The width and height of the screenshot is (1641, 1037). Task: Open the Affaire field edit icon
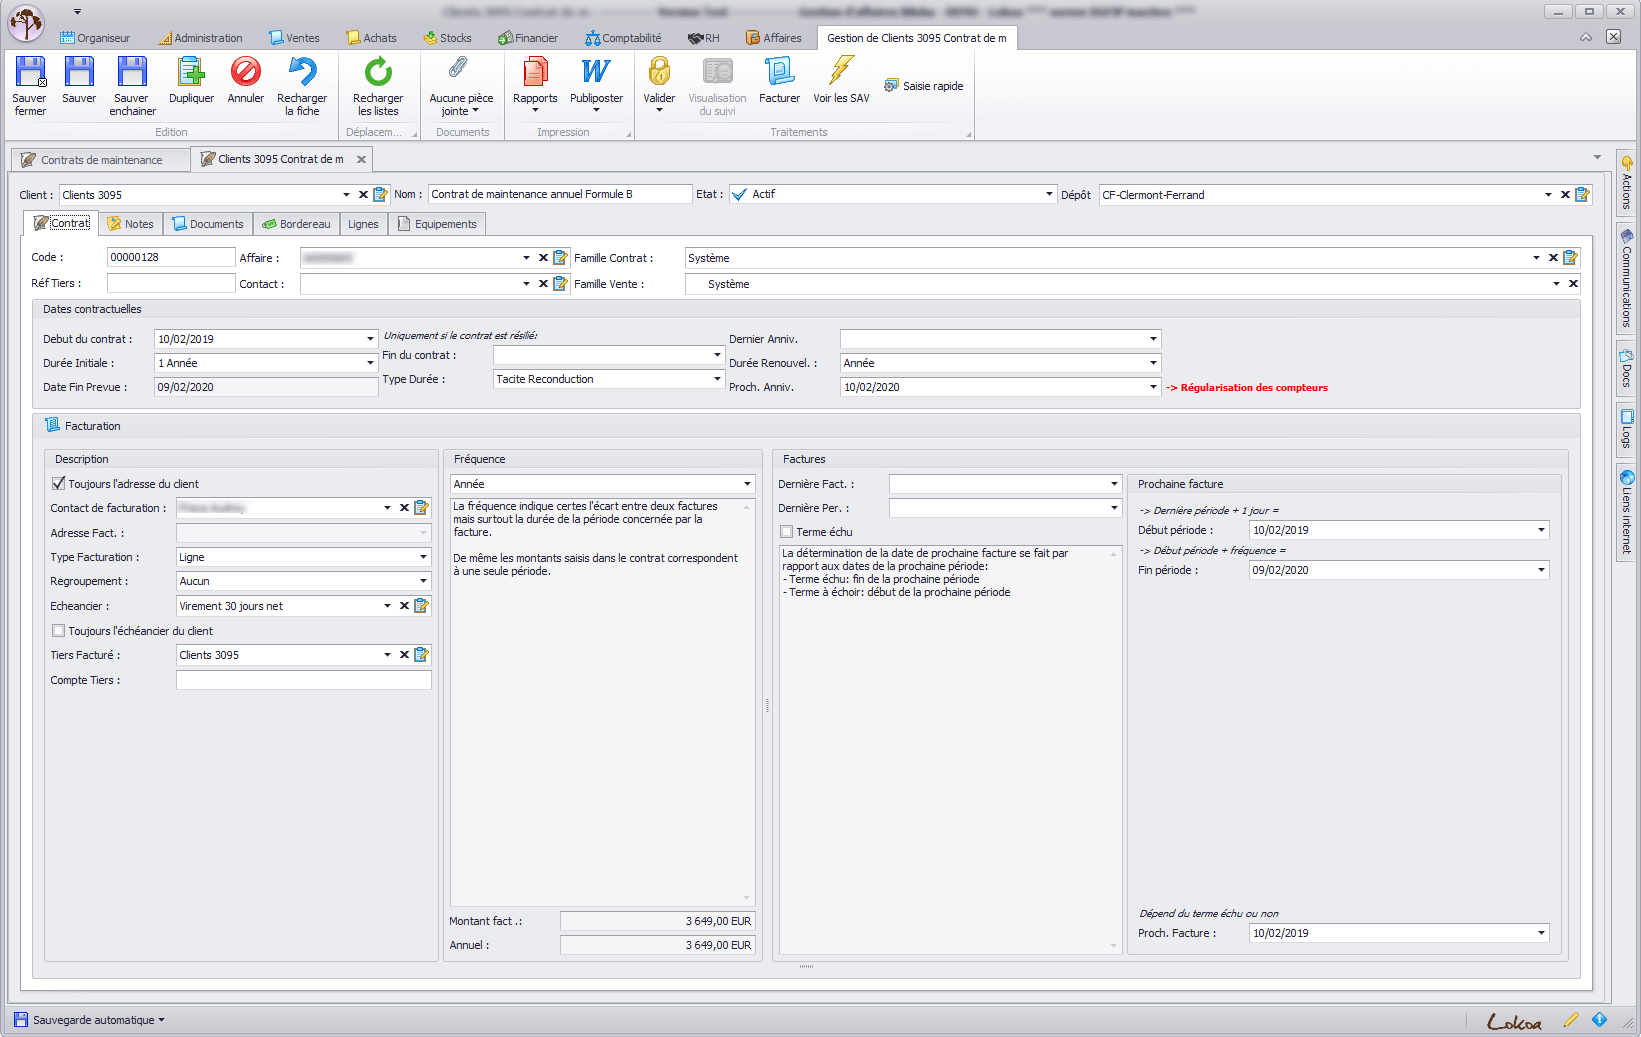coord(560,258)
